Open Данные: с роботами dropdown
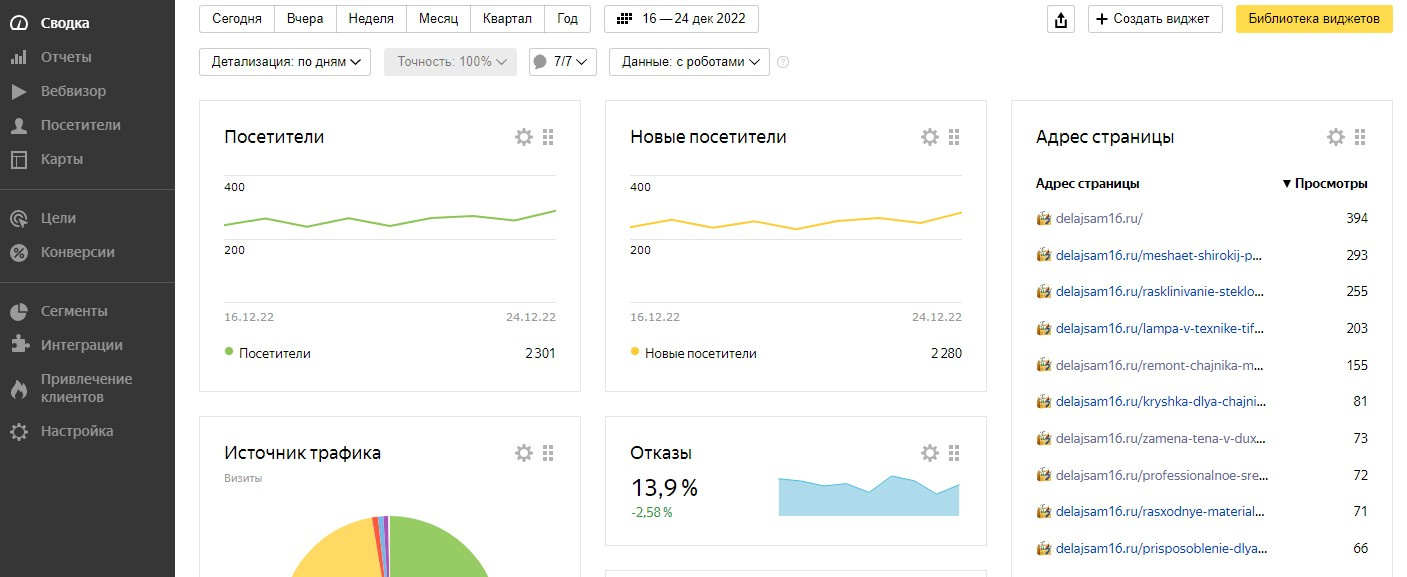The height and width of the screenshot is (577, 1407). (689, 62)
